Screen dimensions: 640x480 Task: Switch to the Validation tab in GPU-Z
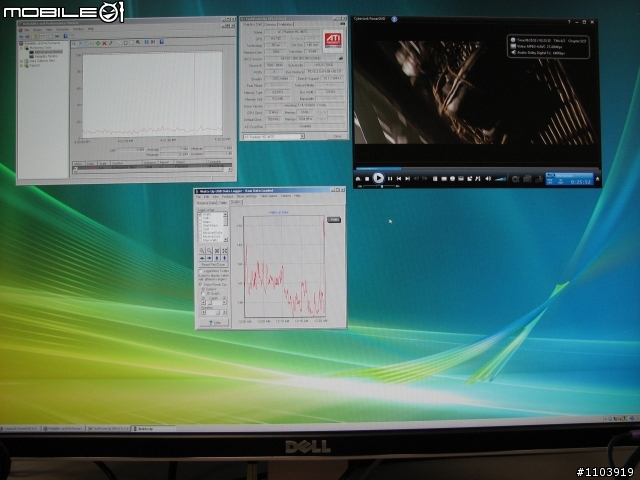coord(286,24)
